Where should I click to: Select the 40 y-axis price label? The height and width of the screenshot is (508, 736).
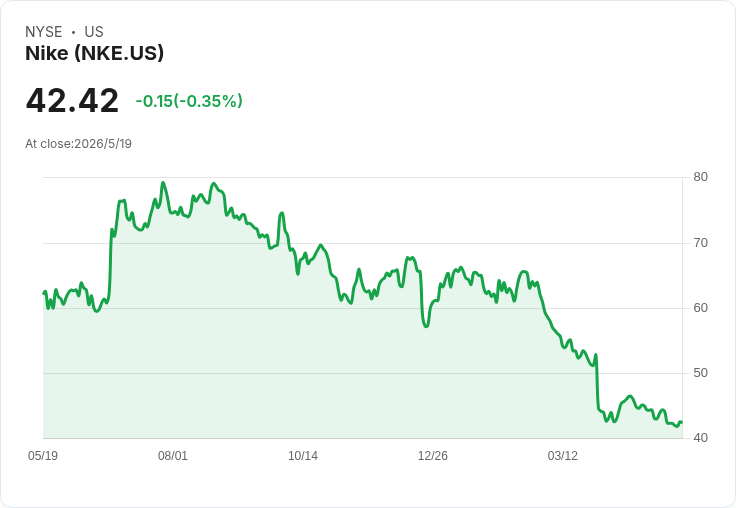click(700, 438)
